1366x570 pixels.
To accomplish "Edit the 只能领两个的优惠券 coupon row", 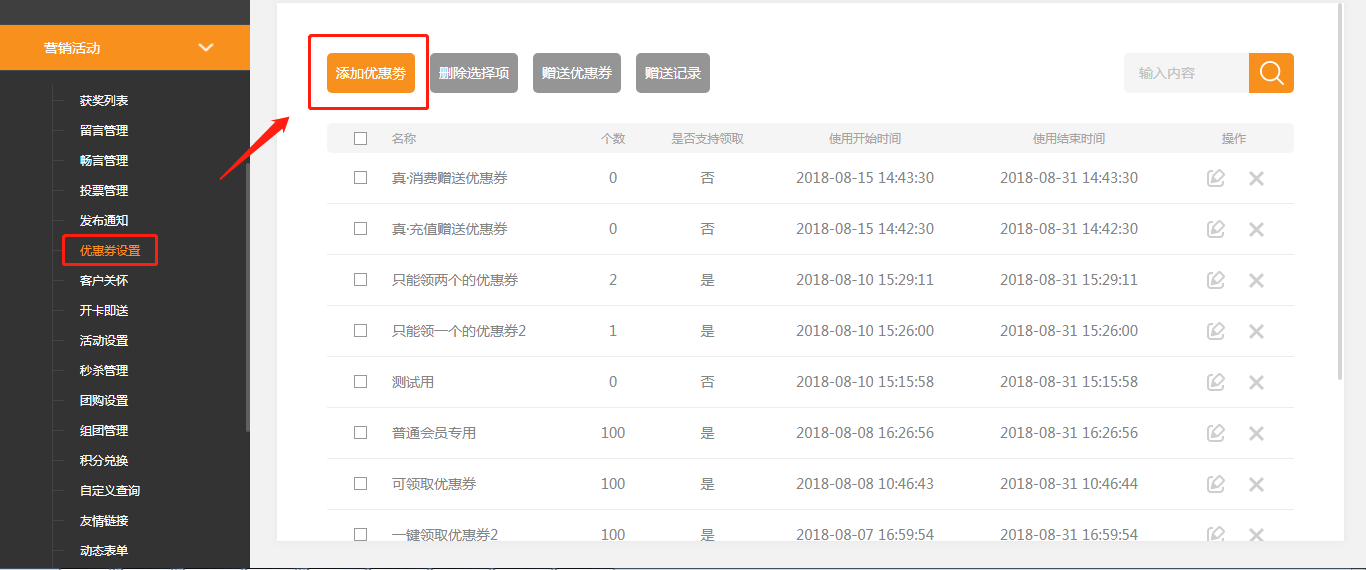I will [1216, 280].
